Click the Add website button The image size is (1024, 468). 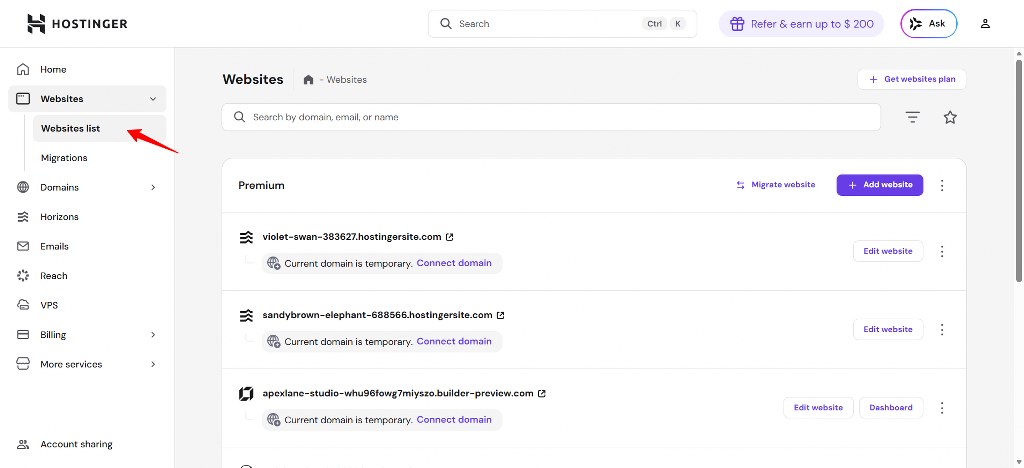880,185
